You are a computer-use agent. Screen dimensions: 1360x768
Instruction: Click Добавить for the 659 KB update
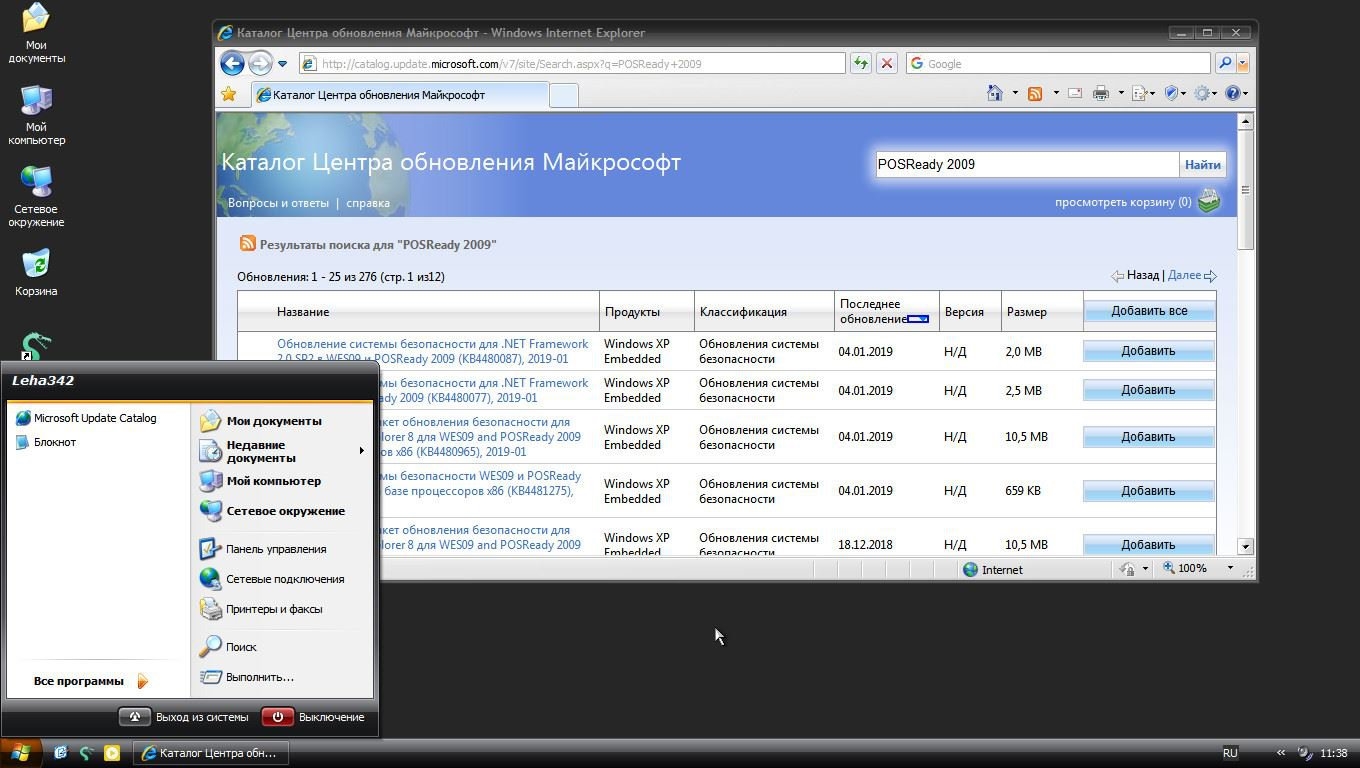(1148, 491)
